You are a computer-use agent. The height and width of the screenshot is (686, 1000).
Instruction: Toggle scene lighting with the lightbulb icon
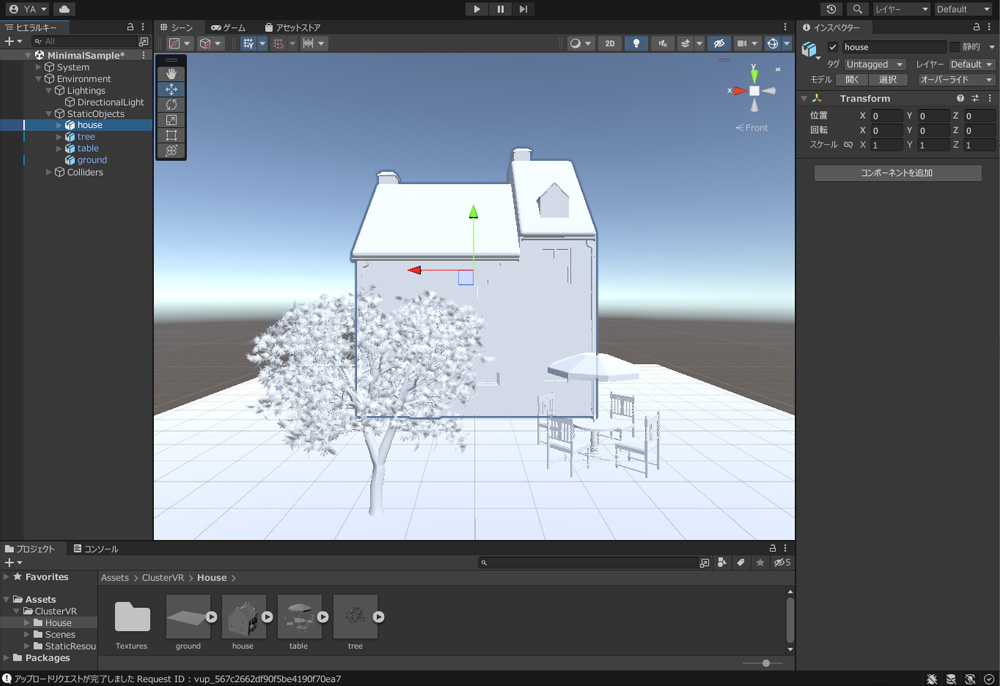pyautogui.click(x=635, y=44)
